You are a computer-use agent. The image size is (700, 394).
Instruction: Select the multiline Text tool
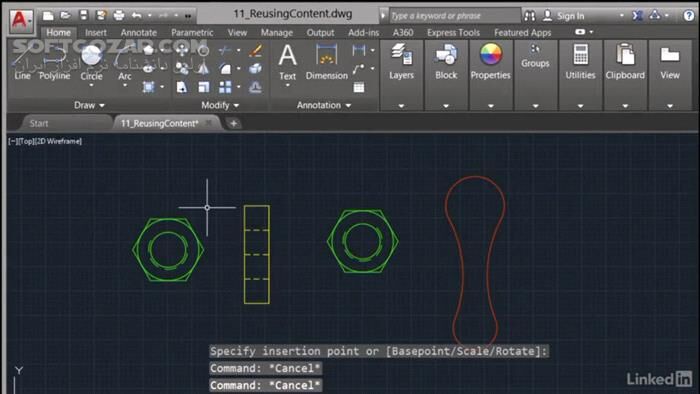pos(288,62)
